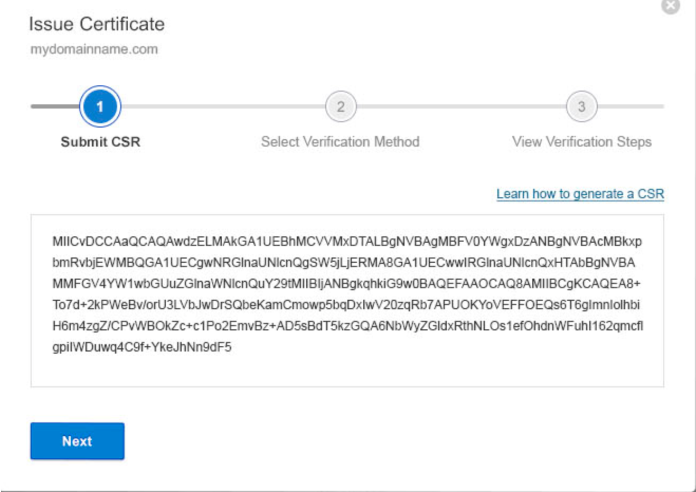This screenshot has width=696, height=492.
Task: Select the step 3 circle icon
Action: click(x=581, y=107)
